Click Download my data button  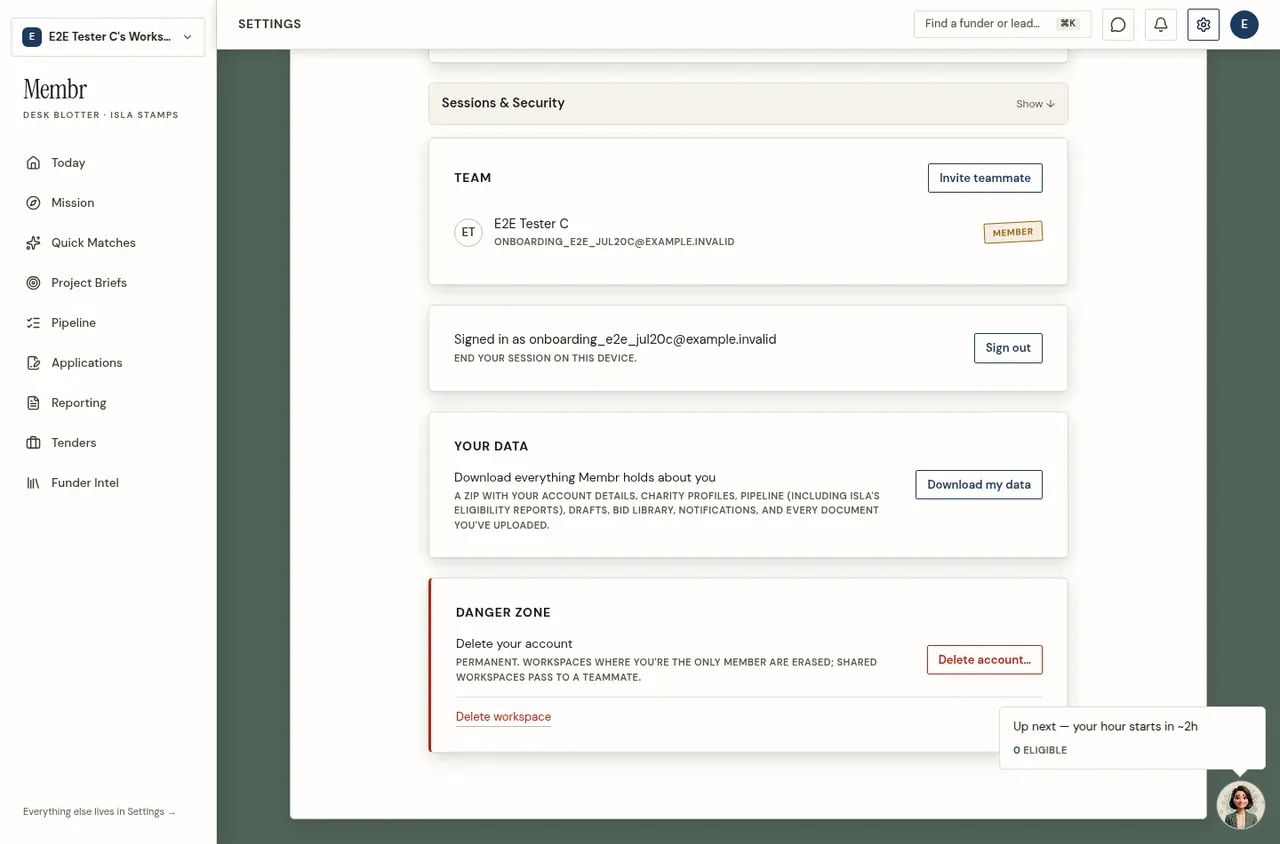click(x=979, y=485)
